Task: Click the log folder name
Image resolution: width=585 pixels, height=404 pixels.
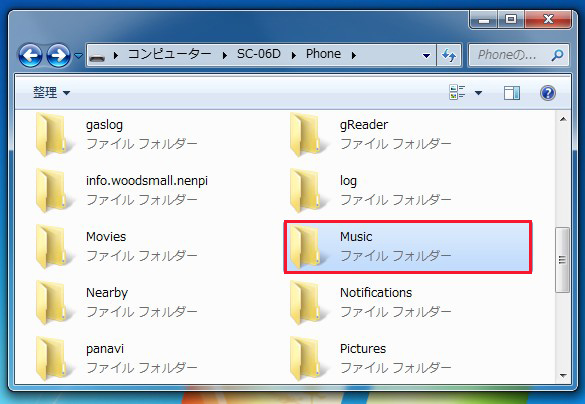Action: coord(348,181)
